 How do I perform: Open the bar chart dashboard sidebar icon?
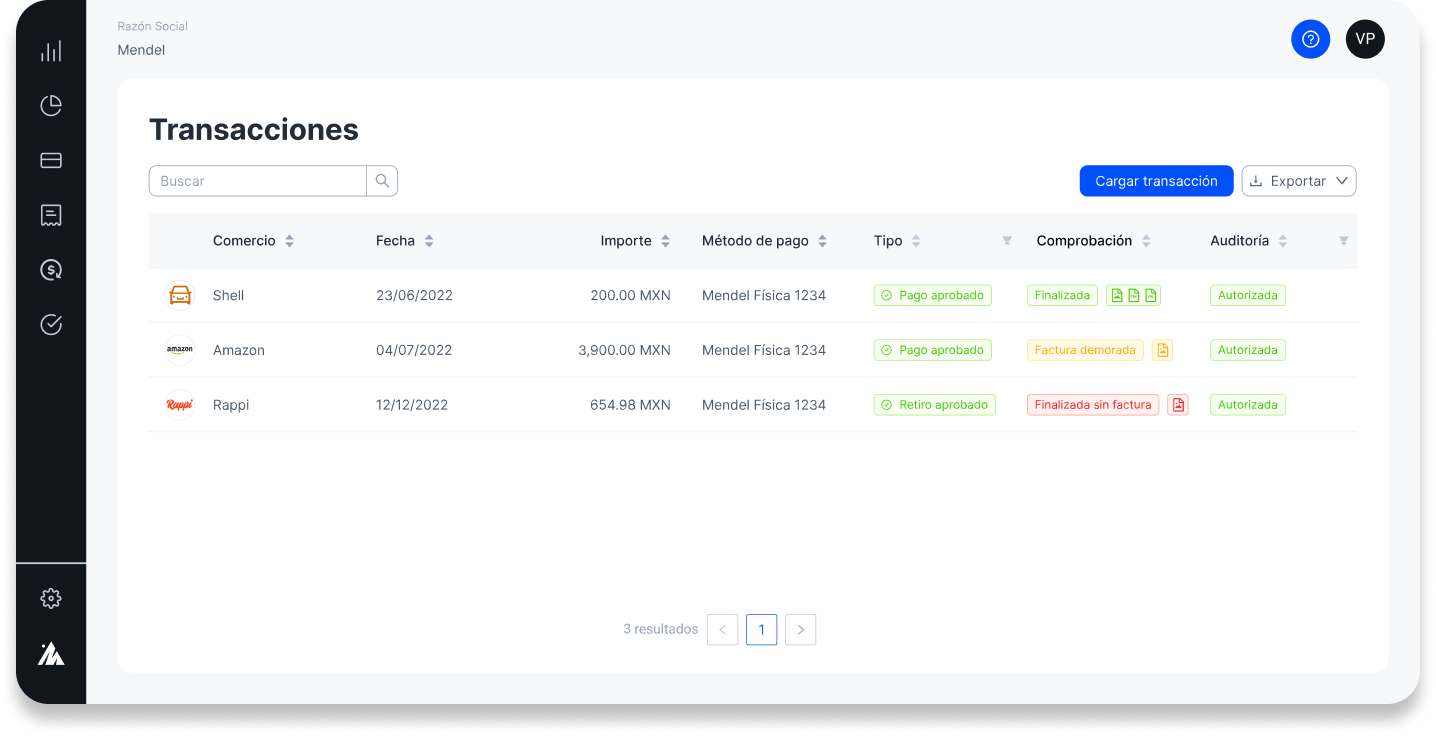click(x=51, y=51)
